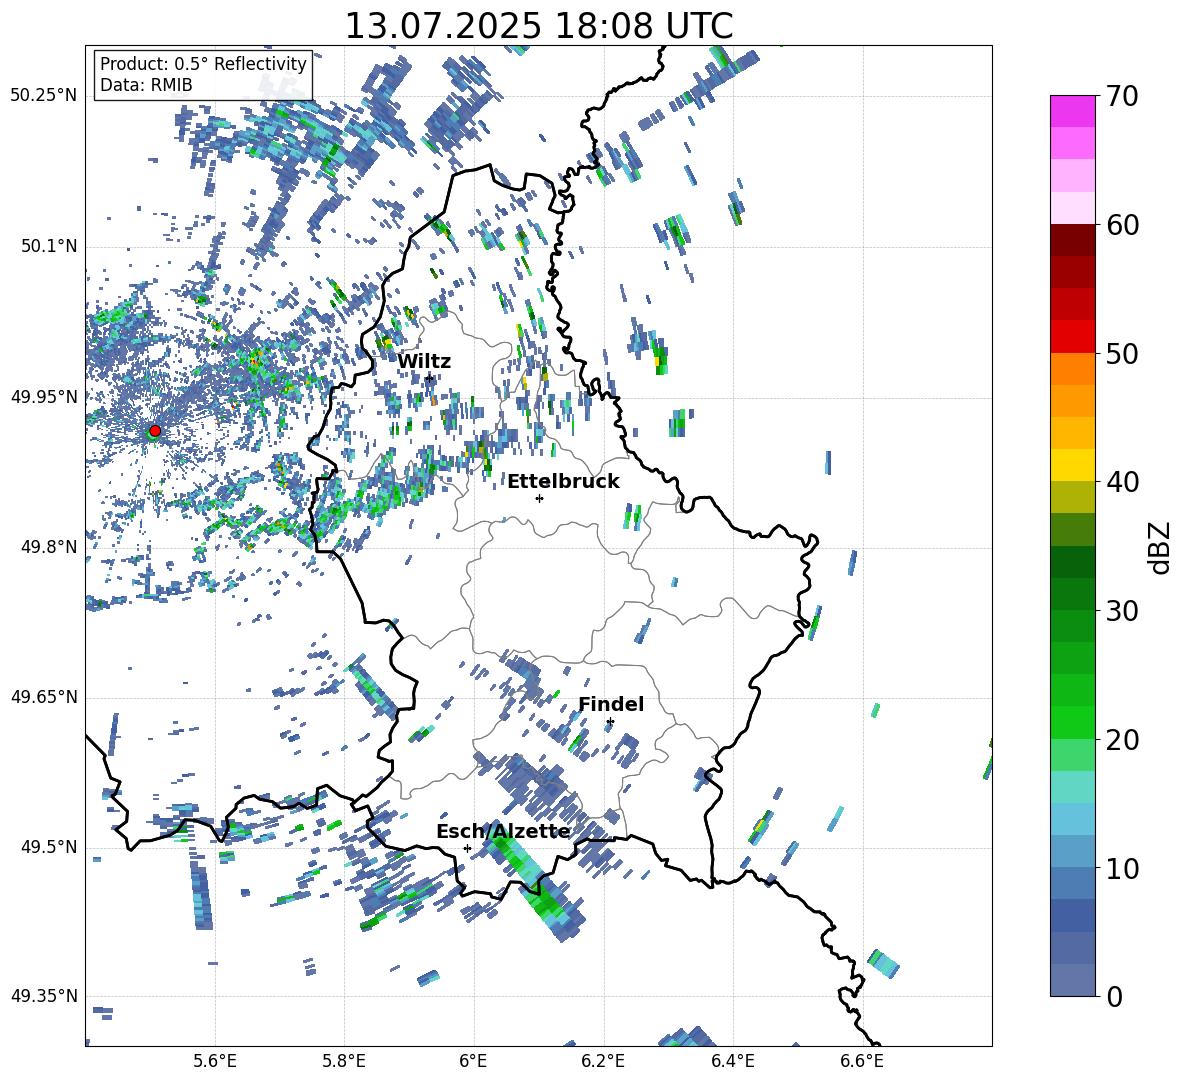Click the Esch/Alzette city label

[x=503, y=832]
